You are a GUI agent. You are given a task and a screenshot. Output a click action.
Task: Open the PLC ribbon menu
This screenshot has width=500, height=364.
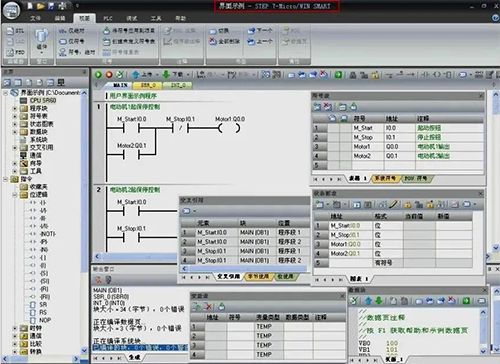108,18
